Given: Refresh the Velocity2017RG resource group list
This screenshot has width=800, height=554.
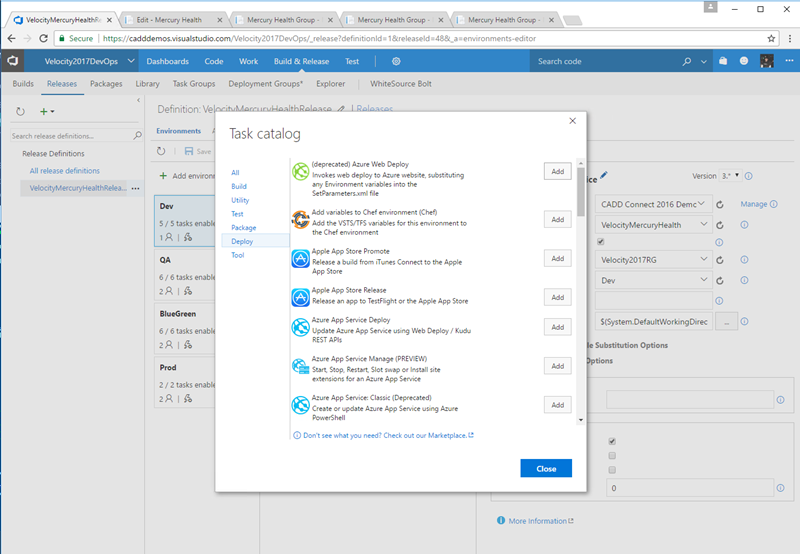Looking at the screenshot, I should 719,260.
